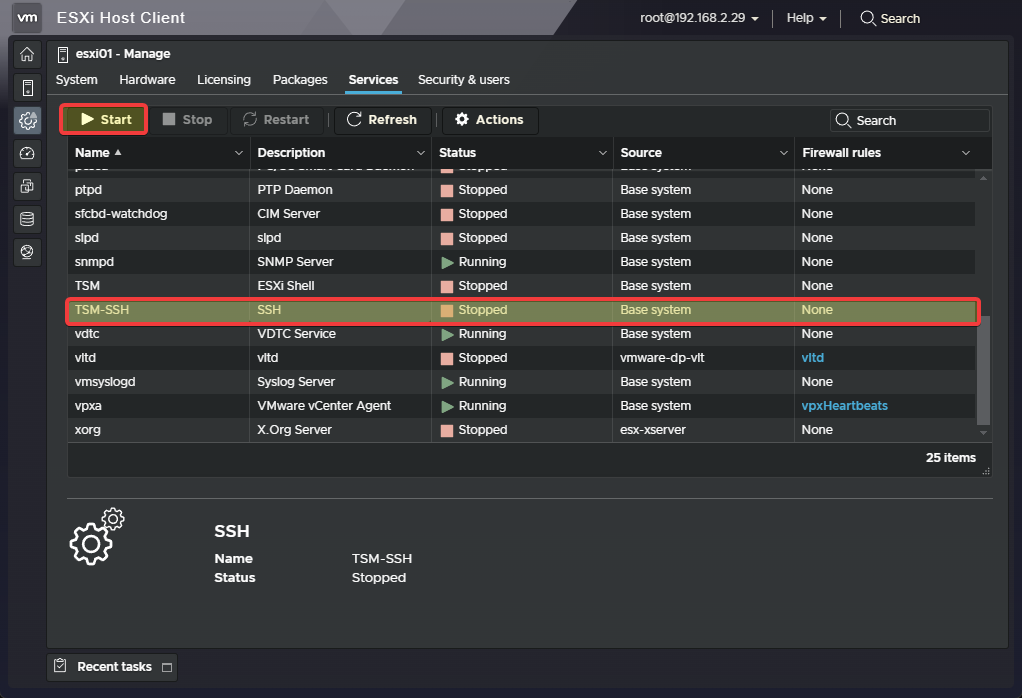Sort by the Status column header

457,153
